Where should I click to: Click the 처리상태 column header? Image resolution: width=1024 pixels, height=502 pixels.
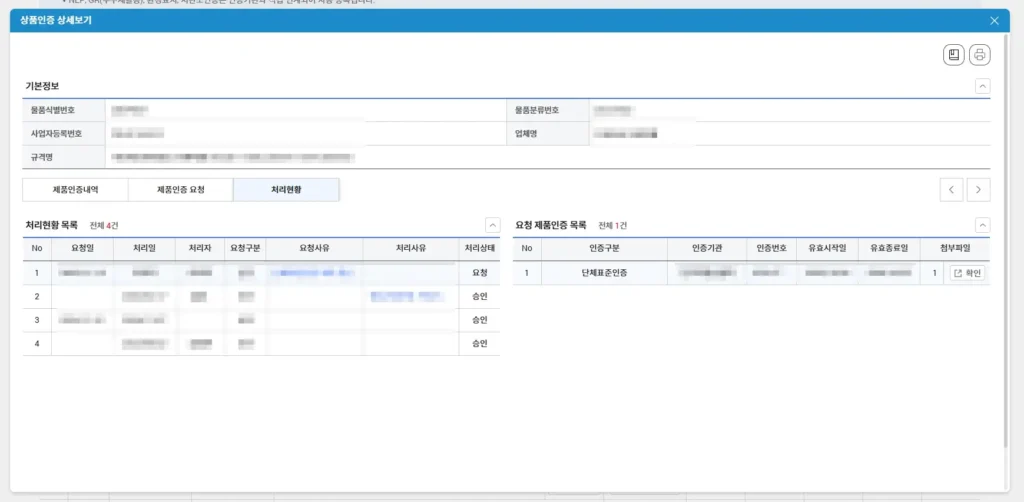480,248
